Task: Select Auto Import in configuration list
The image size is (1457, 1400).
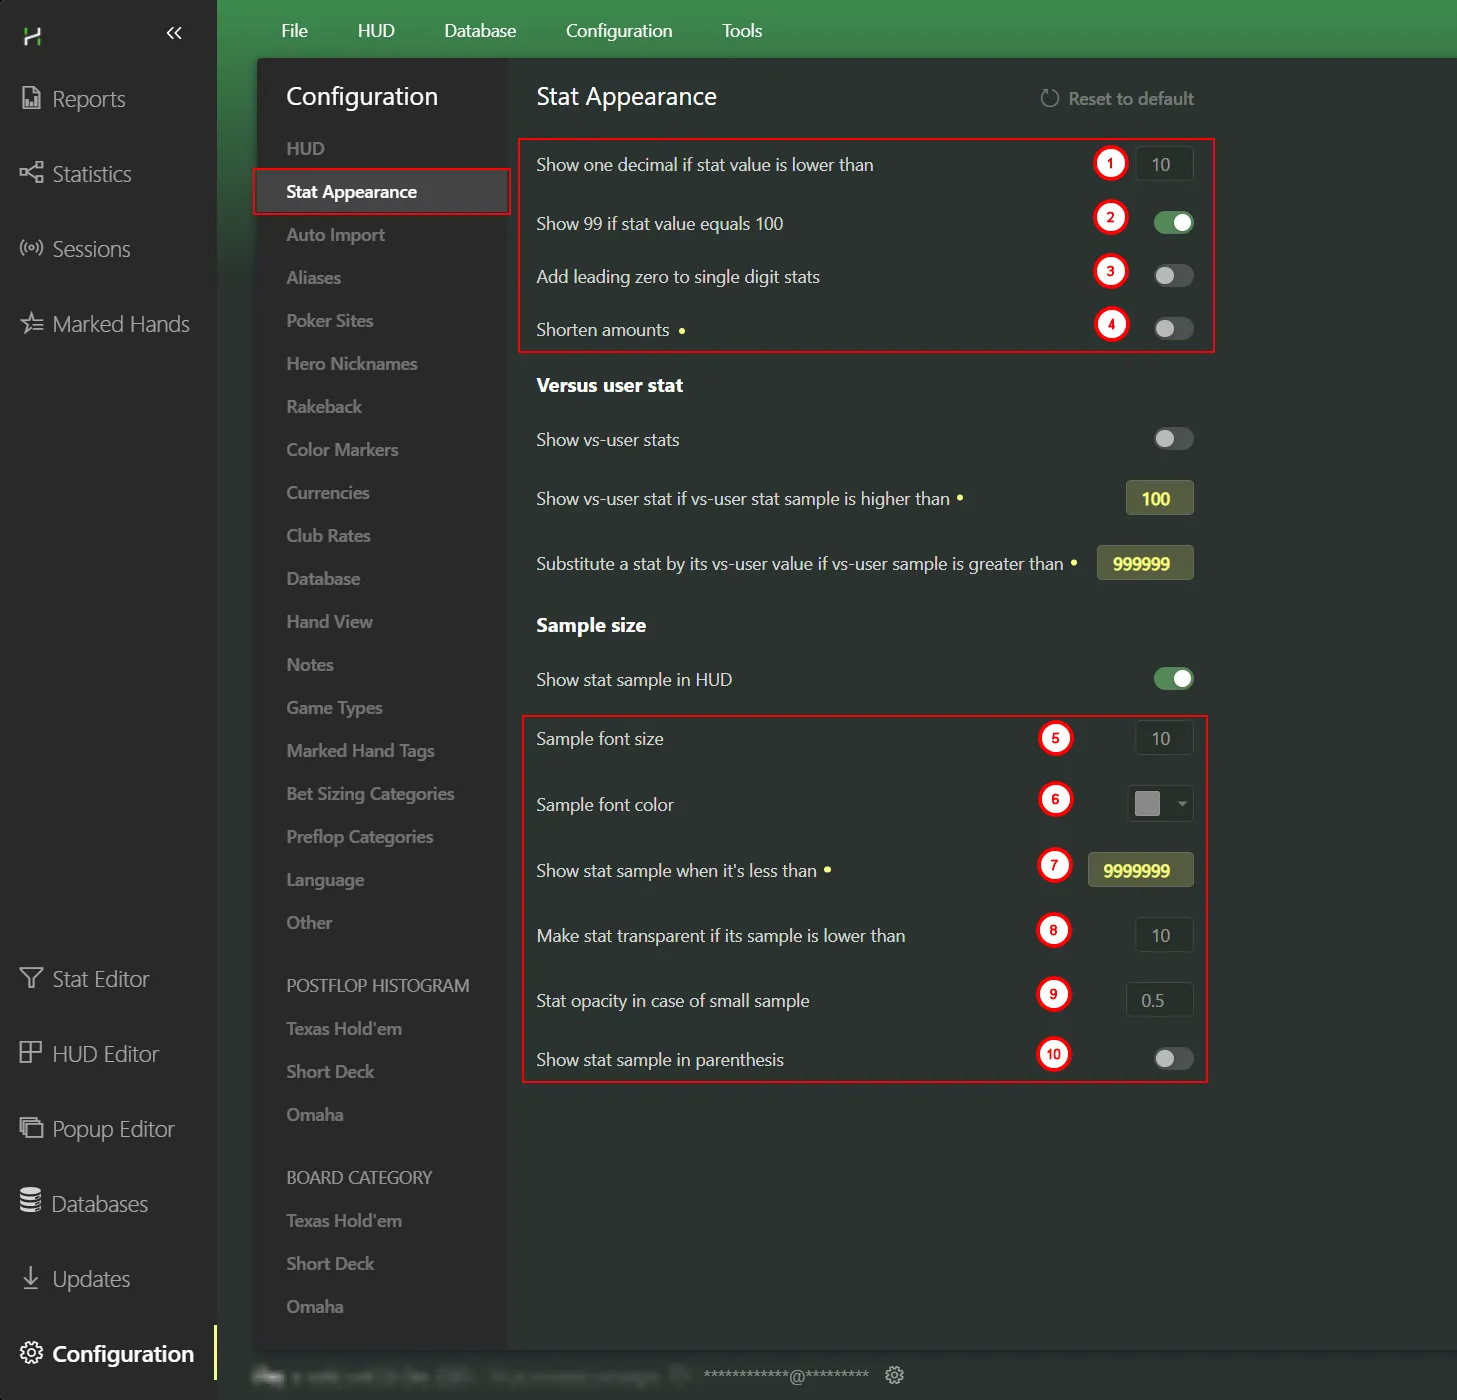Action: [335, 235]
